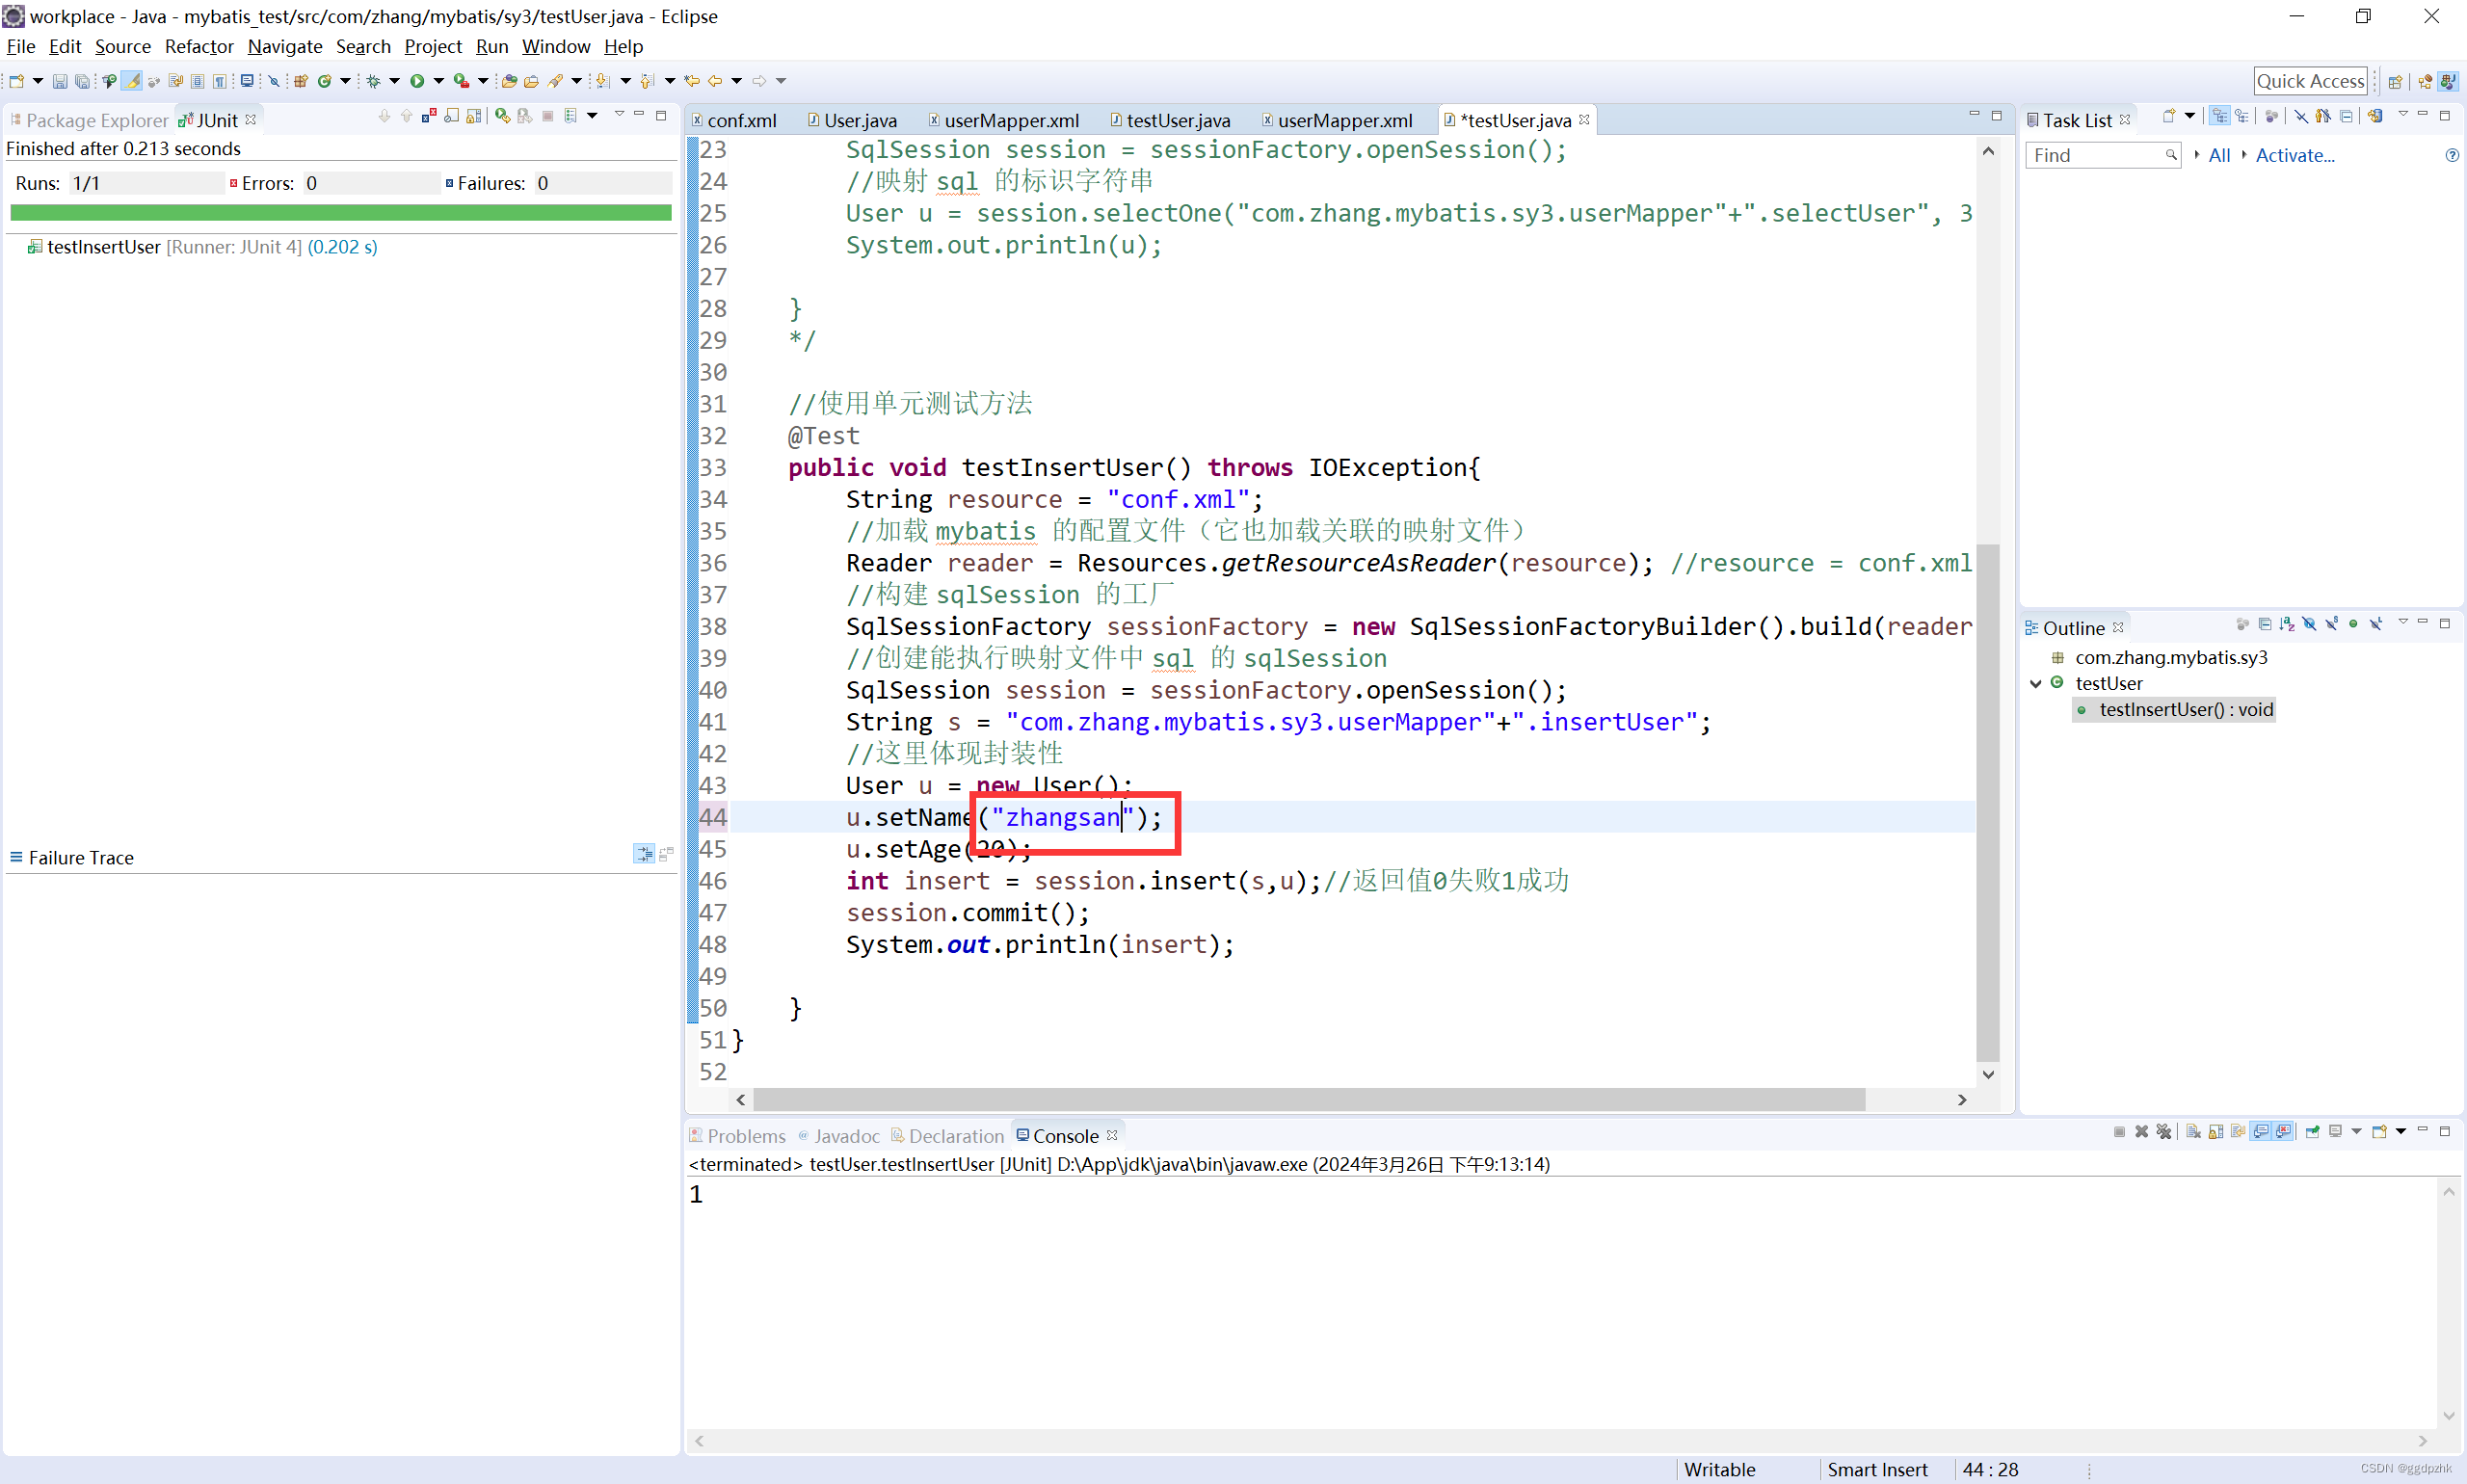Viewport: 2467px width, 1484px height.
Task: Select testInsertUser JUnit test result
Action: [203, 247]
